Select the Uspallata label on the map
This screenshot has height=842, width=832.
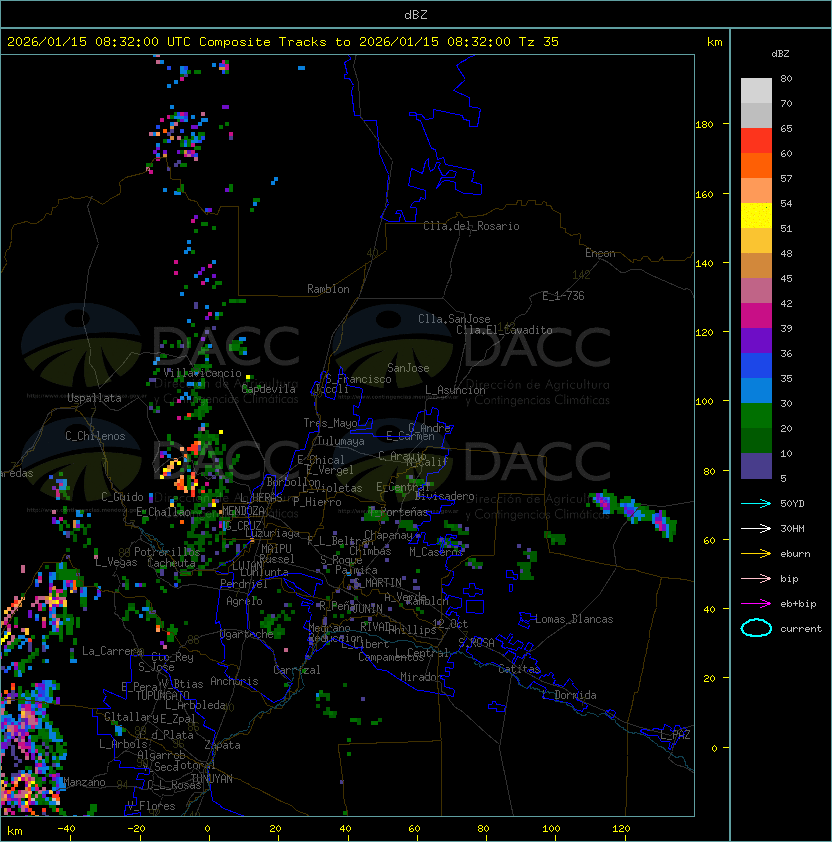(x=94, y=398)
